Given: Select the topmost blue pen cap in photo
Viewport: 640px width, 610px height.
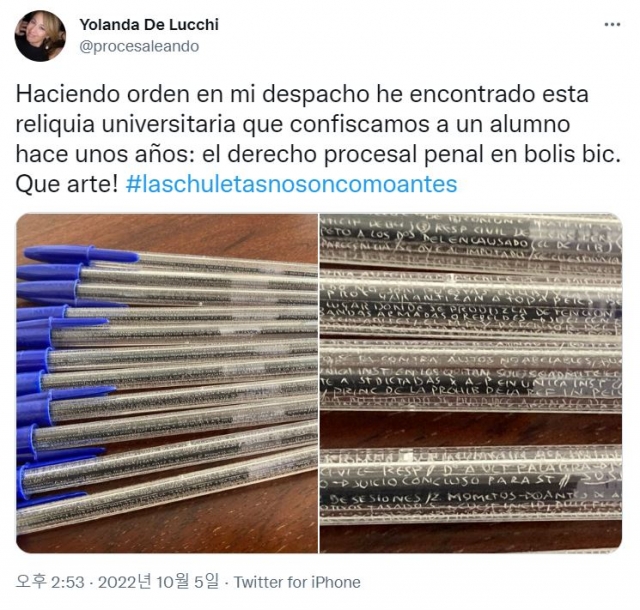Looking at the screenshot, I should 81,254.
